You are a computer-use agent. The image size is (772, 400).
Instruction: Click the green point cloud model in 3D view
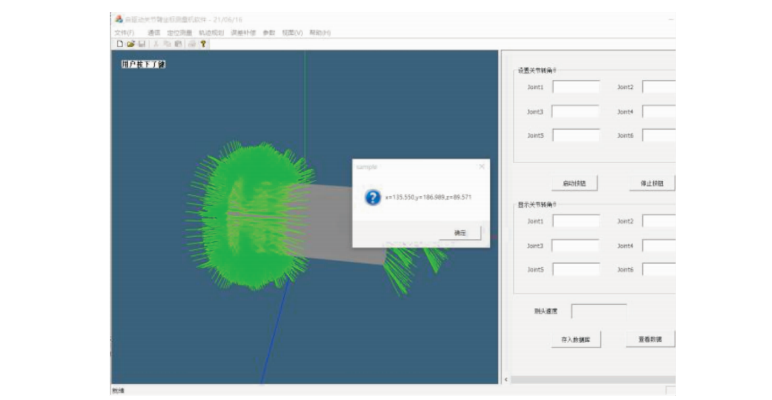coord(249,217)
